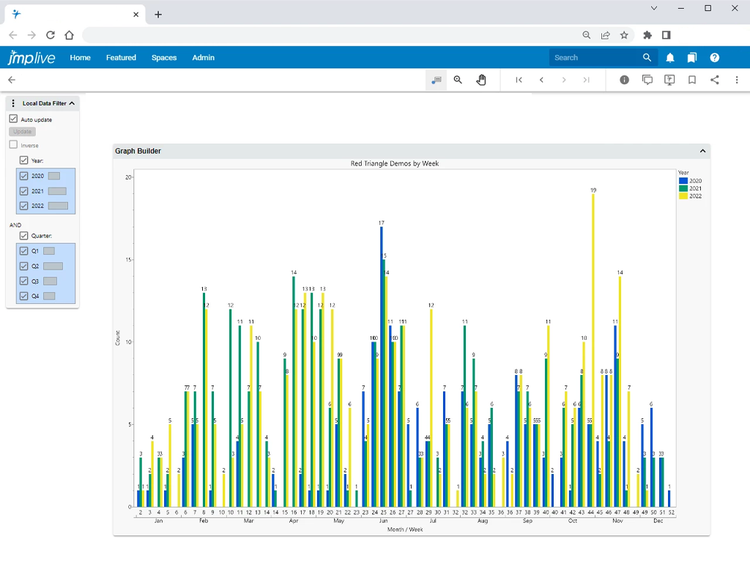This screenshot has width=750, height=583.
Task: Open the report info details icon
Action: click(x=624, y=80)
